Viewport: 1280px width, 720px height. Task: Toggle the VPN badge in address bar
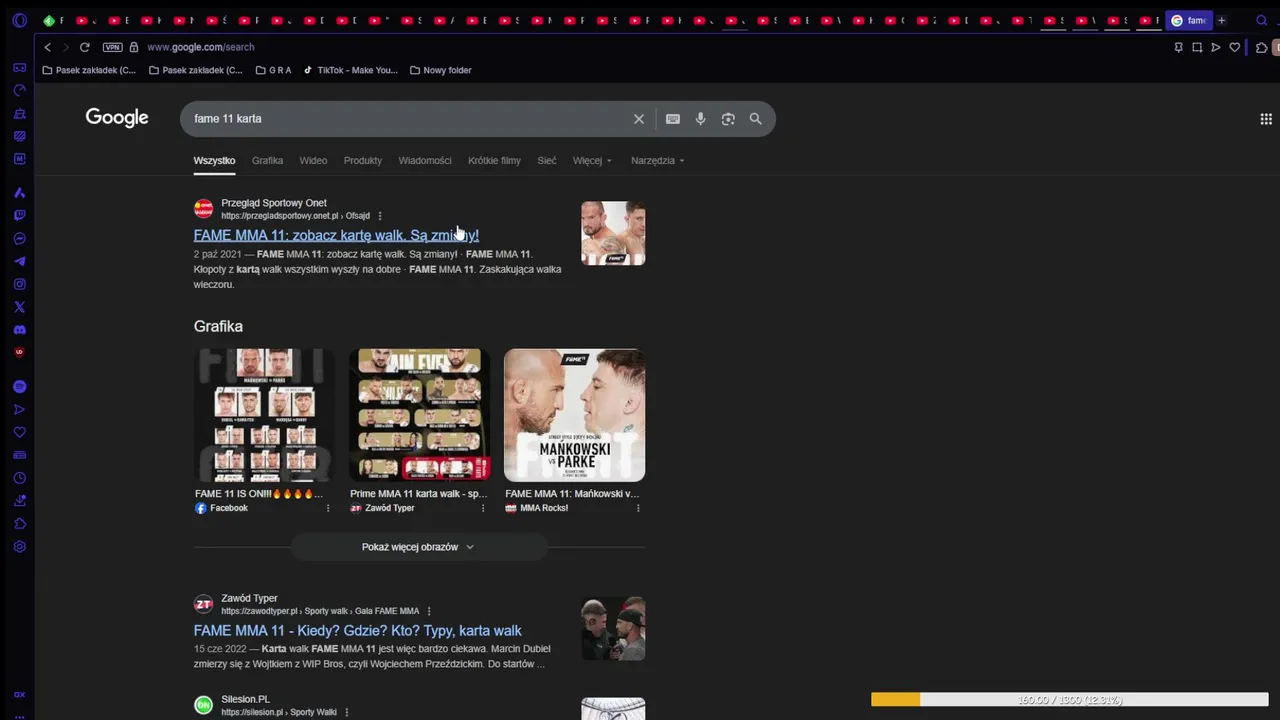[112, 47]
